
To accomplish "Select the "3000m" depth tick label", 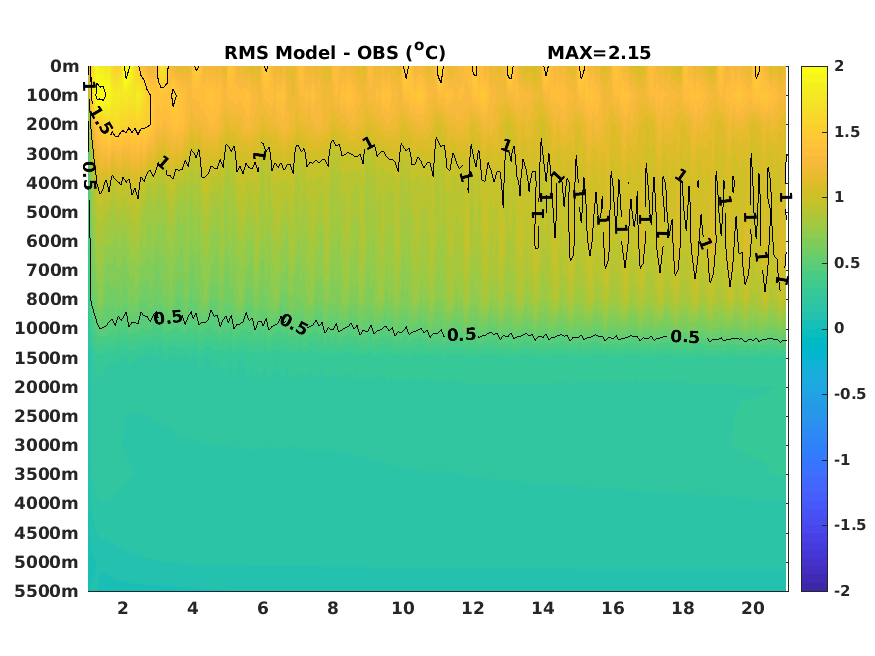I will (x=46, y=445).
